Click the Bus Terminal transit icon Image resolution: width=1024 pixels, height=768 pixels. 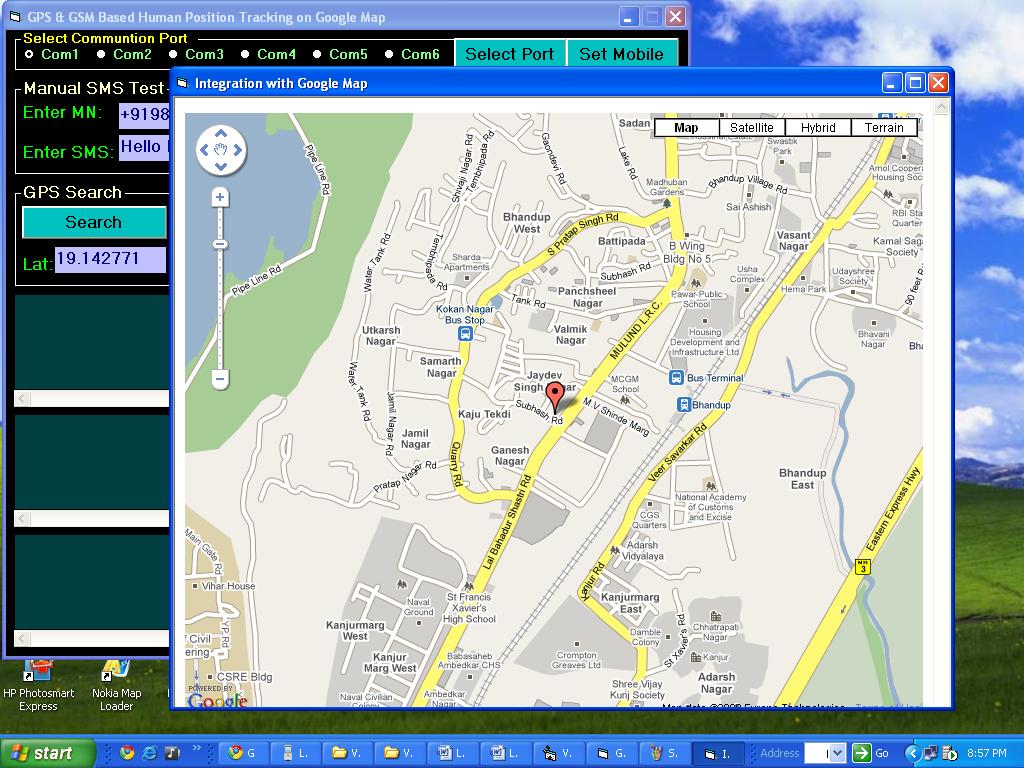pyautogui.click(x=676, y=377)
